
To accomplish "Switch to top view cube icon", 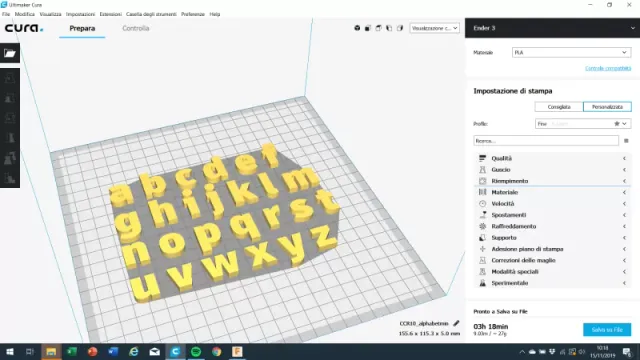I will click(378, 28).
